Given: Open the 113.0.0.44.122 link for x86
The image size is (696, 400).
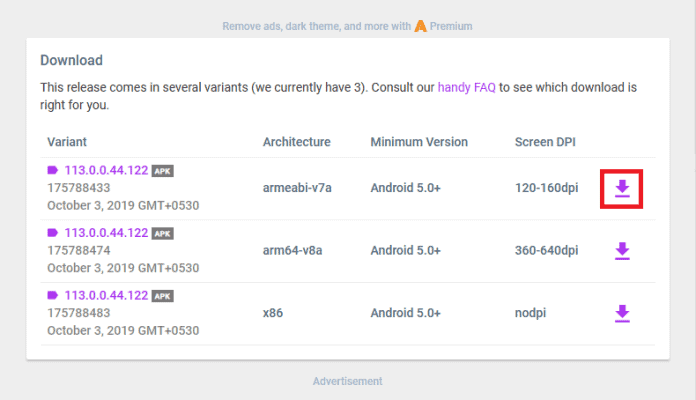Looking at the screenshot, I should pos(106,296).
